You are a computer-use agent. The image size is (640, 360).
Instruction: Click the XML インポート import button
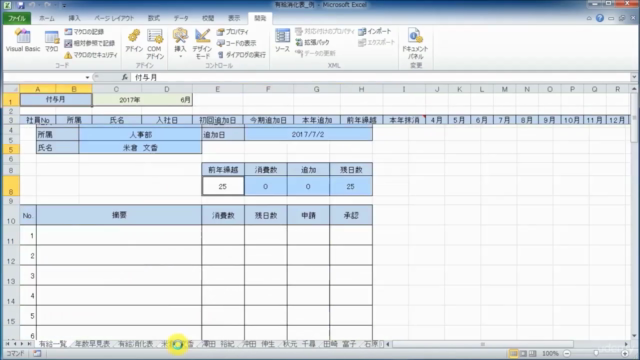[x=375, y=31]
